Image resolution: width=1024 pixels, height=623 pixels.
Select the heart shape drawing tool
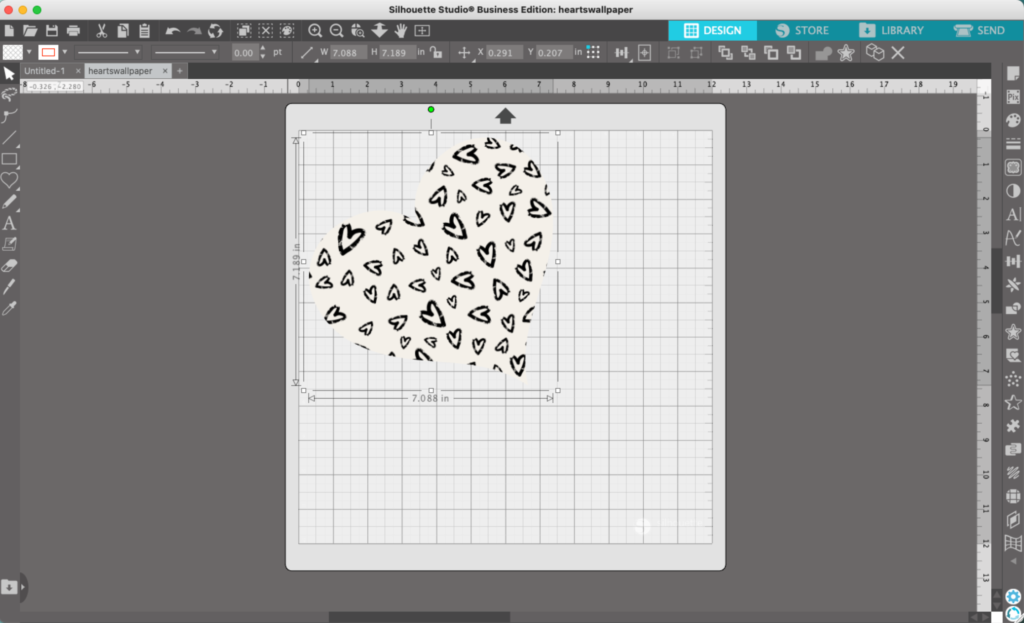point(9,180)
